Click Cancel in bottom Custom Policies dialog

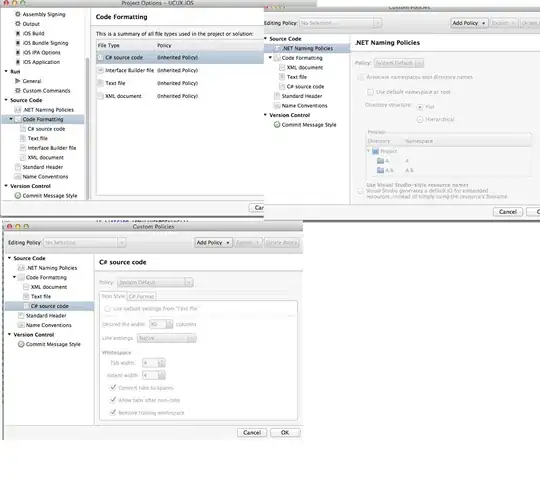[252, 433]
